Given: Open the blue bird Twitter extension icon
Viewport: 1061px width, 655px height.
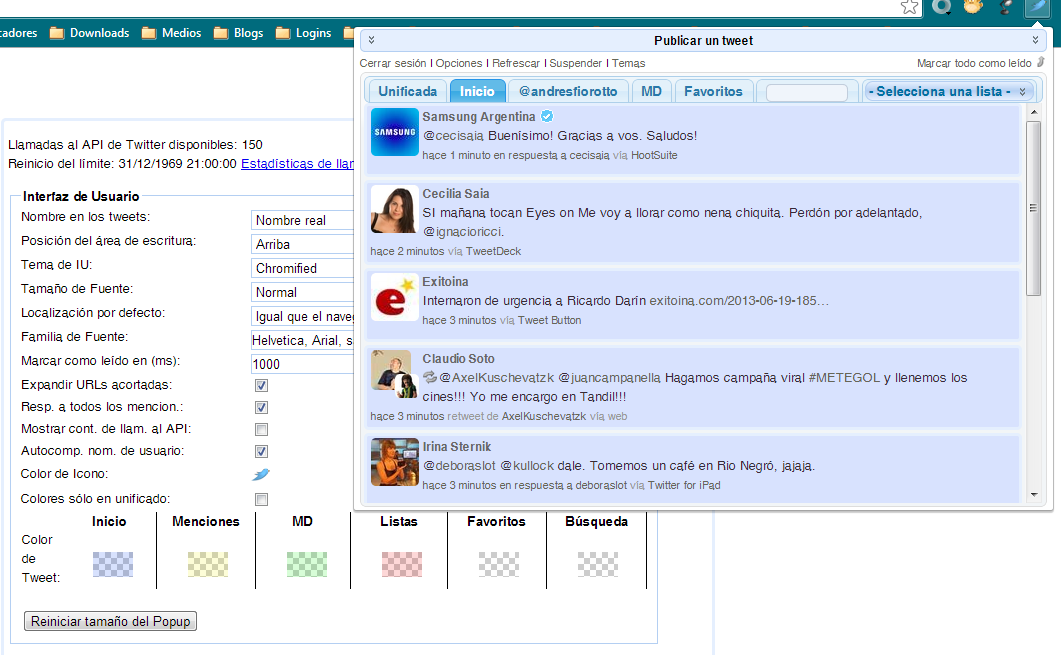Looking at the screenshot, I should (1037, 7).
